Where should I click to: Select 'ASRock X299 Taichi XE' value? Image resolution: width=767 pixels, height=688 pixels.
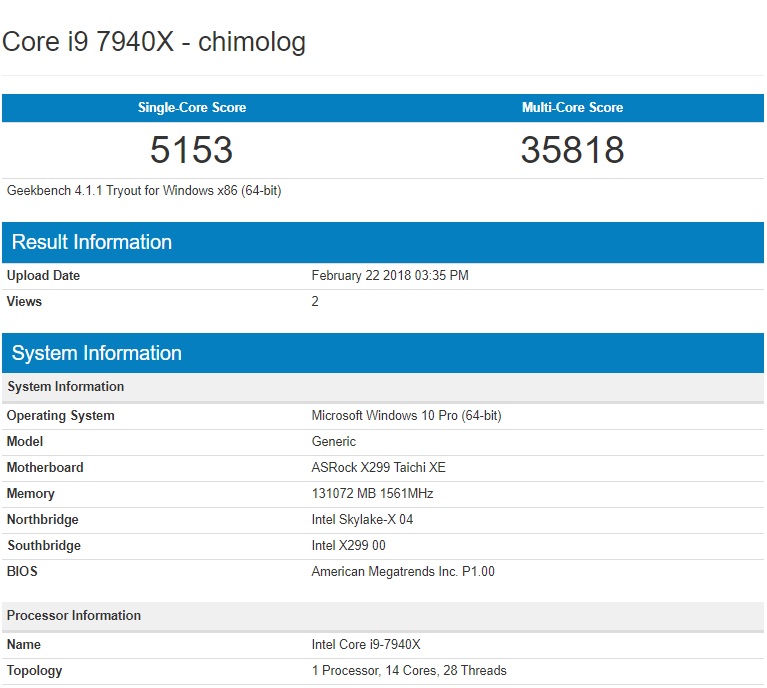coord(379,467)
